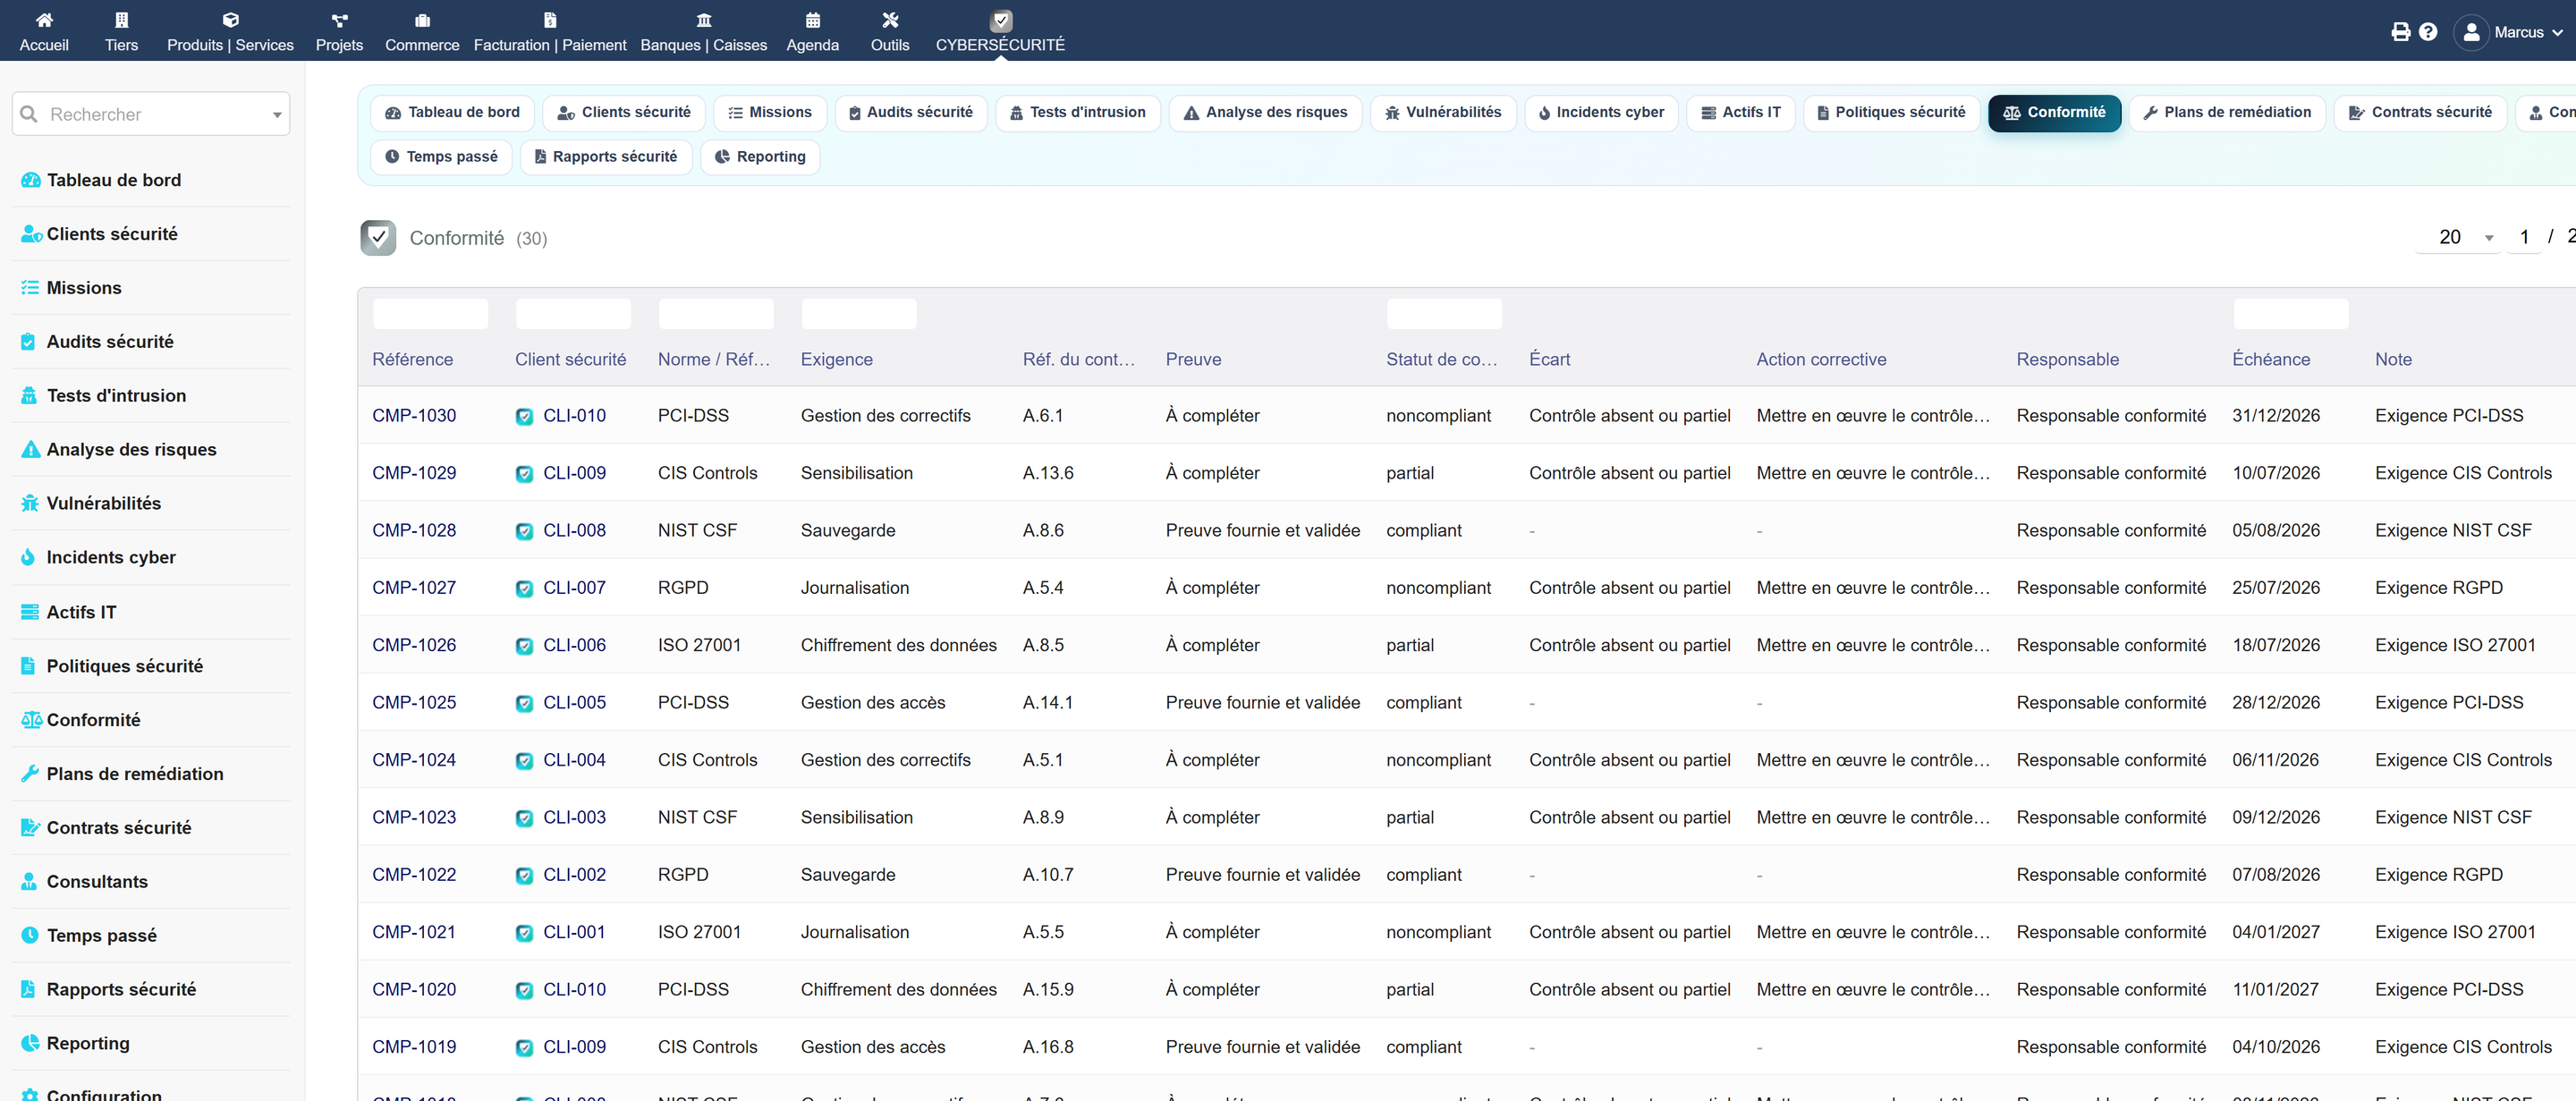This screenshot has width=2576, height=1101.
Task: Switch to the Tableau de bord tab
Action: pyautogui.click(x=453, y=112)
